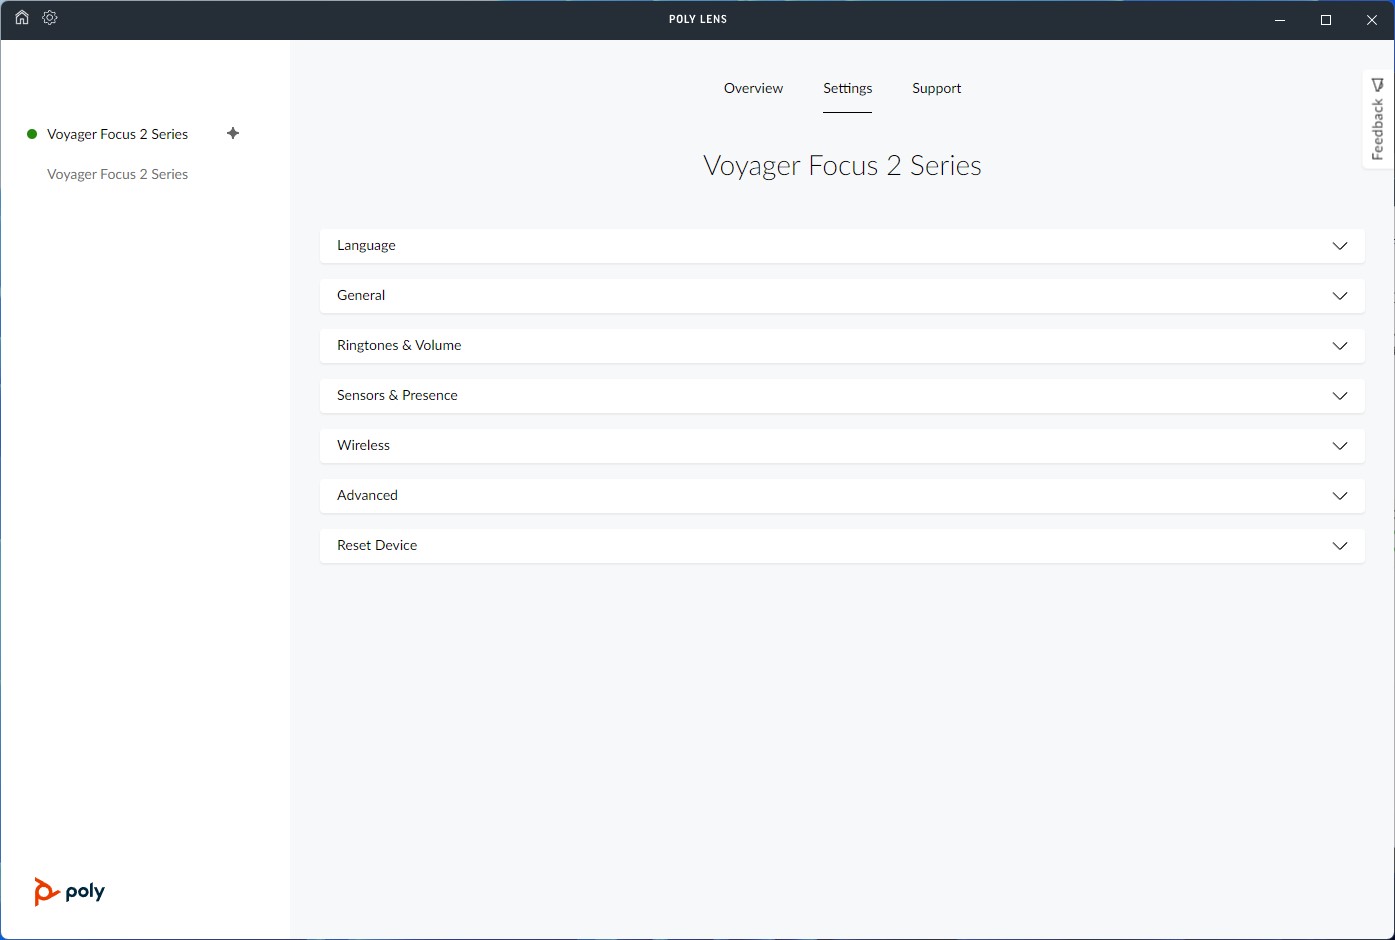Expand Ringtones & Volume chevron
1395x940 pixels.
tap(1340, 346)
